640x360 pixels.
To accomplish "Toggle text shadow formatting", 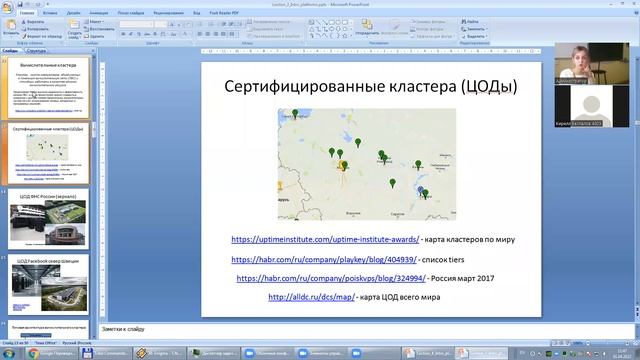I will 155,34.
